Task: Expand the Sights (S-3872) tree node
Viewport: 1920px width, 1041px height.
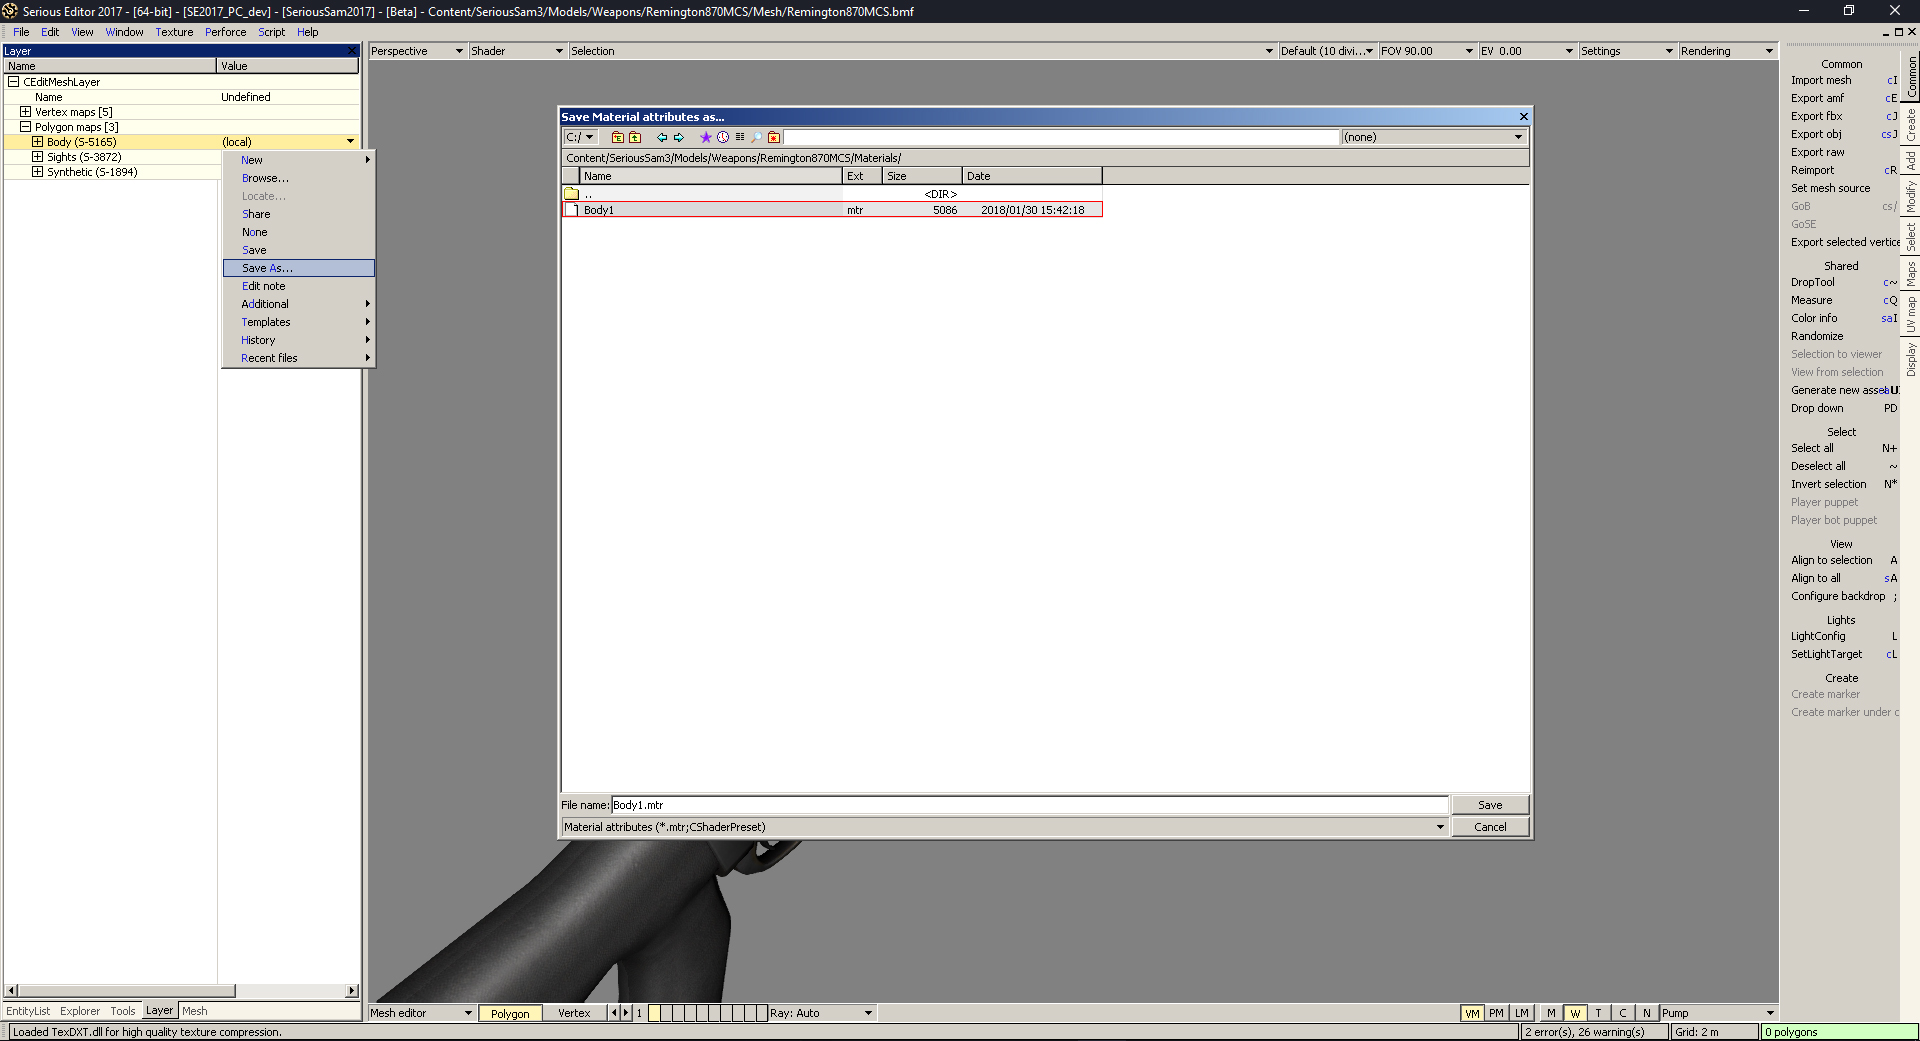Action: [x=38, y=157]
